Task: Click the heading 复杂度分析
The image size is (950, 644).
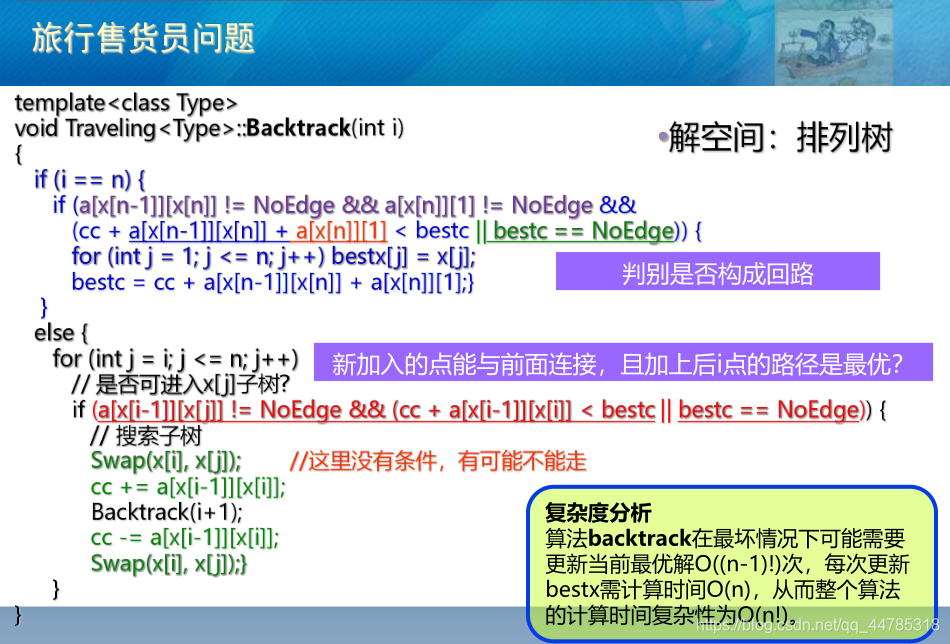Action: click(x=598, y=513)
